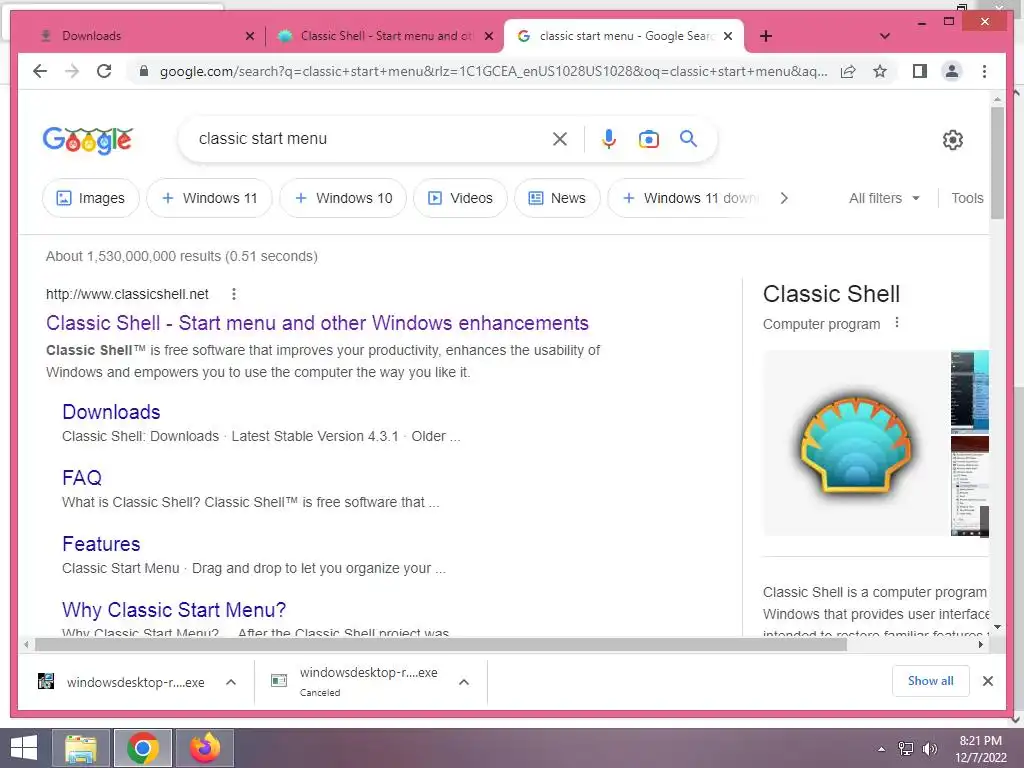Open volume control in system tray
This screenshot has height=768, width=1024.
929,748
